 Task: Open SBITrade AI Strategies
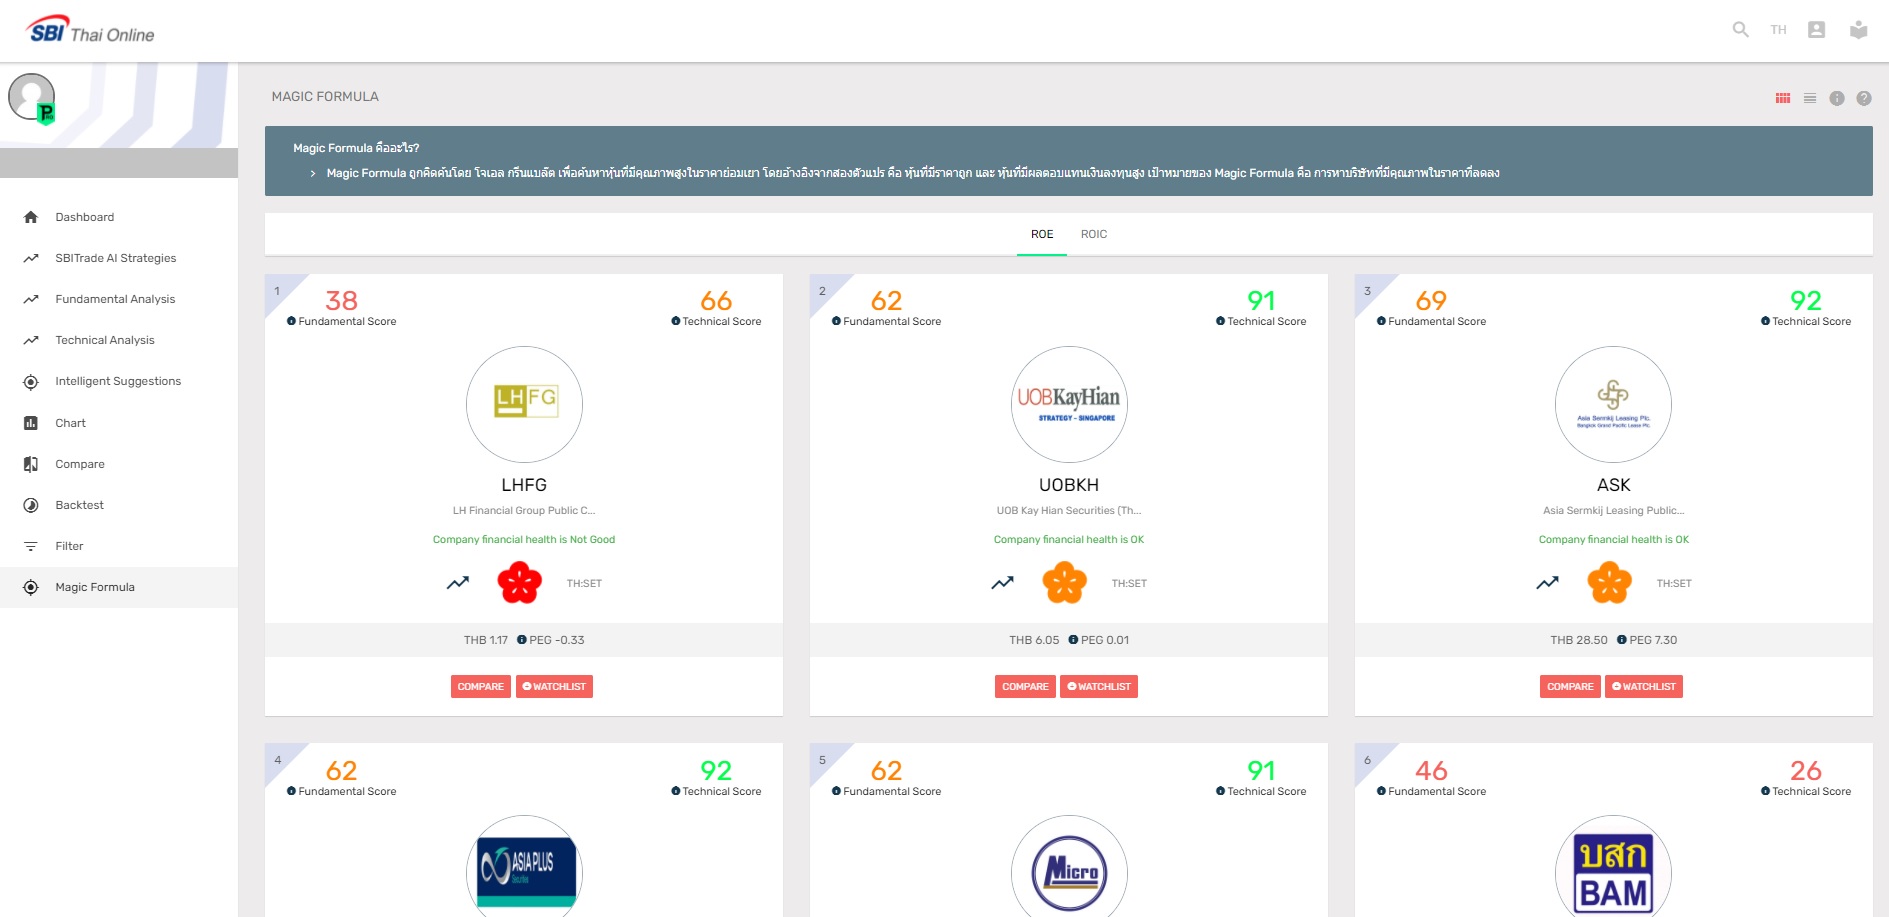pos(118,258)
